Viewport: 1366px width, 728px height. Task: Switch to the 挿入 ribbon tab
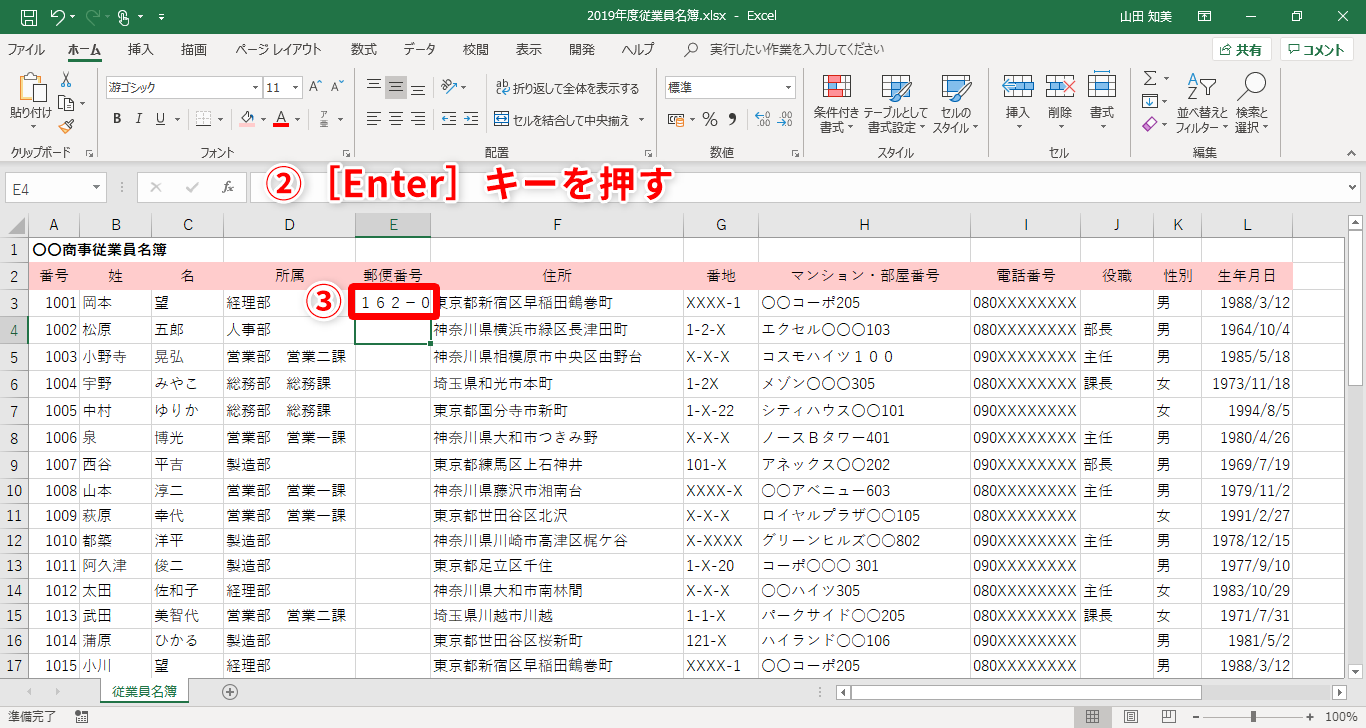140,49
